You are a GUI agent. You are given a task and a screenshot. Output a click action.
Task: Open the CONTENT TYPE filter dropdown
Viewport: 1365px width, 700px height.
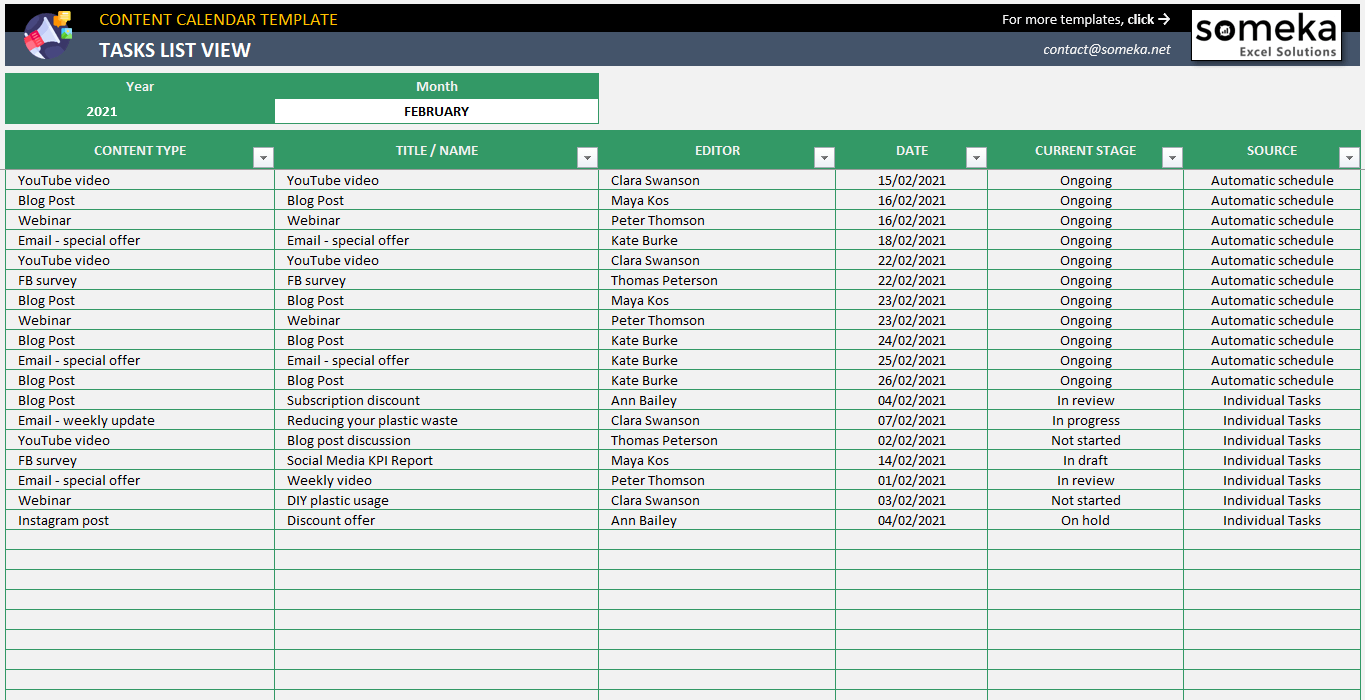click(263, 157)
